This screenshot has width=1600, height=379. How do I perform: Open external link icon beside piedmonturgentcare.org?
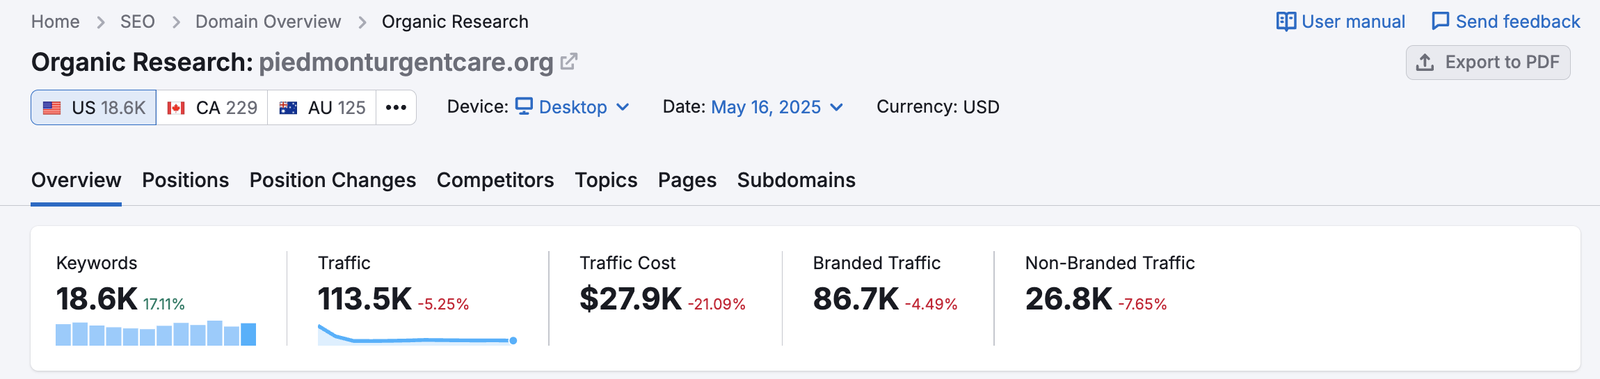pos(569,61)
